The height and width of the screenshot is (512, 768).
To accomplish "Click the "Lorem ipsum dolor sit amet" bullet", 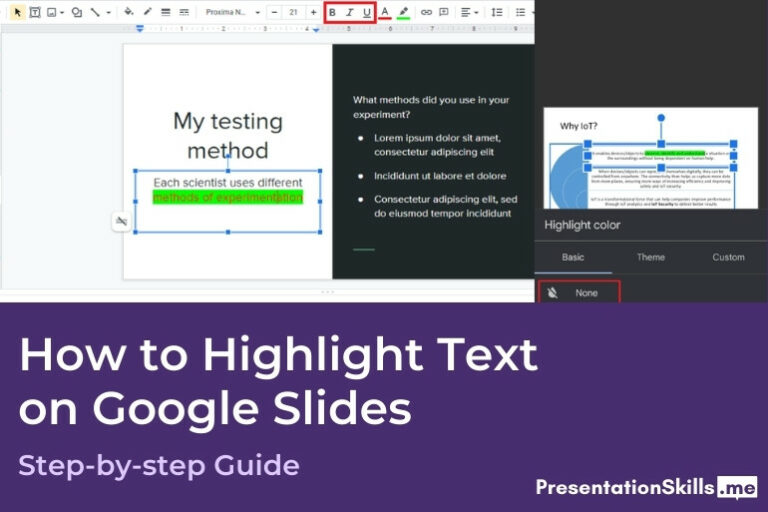I will [x=437, y=145].
